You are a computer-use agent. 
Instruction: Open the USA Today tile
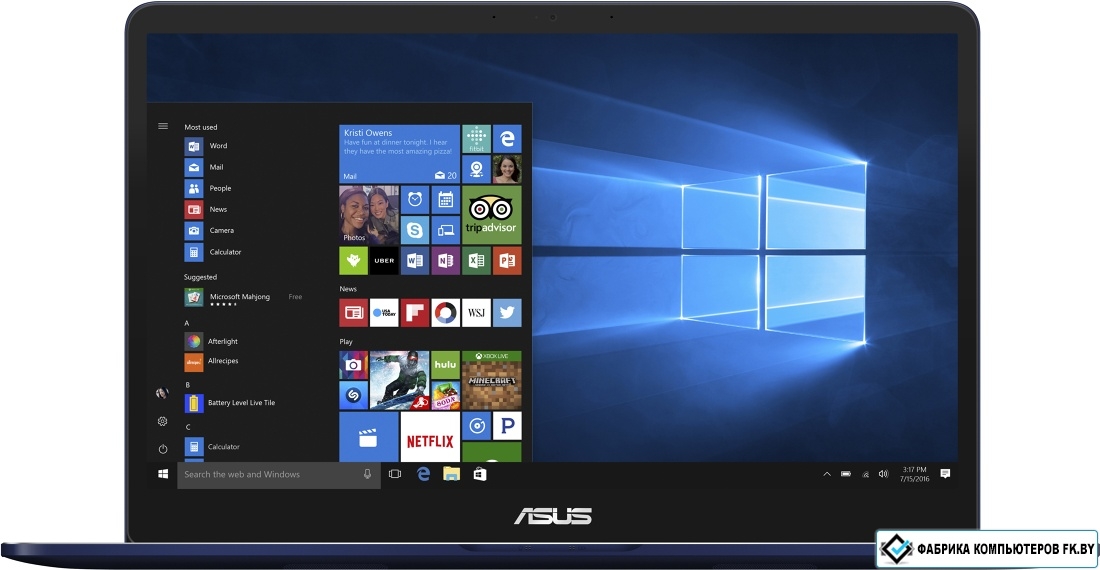coord(384,313)
